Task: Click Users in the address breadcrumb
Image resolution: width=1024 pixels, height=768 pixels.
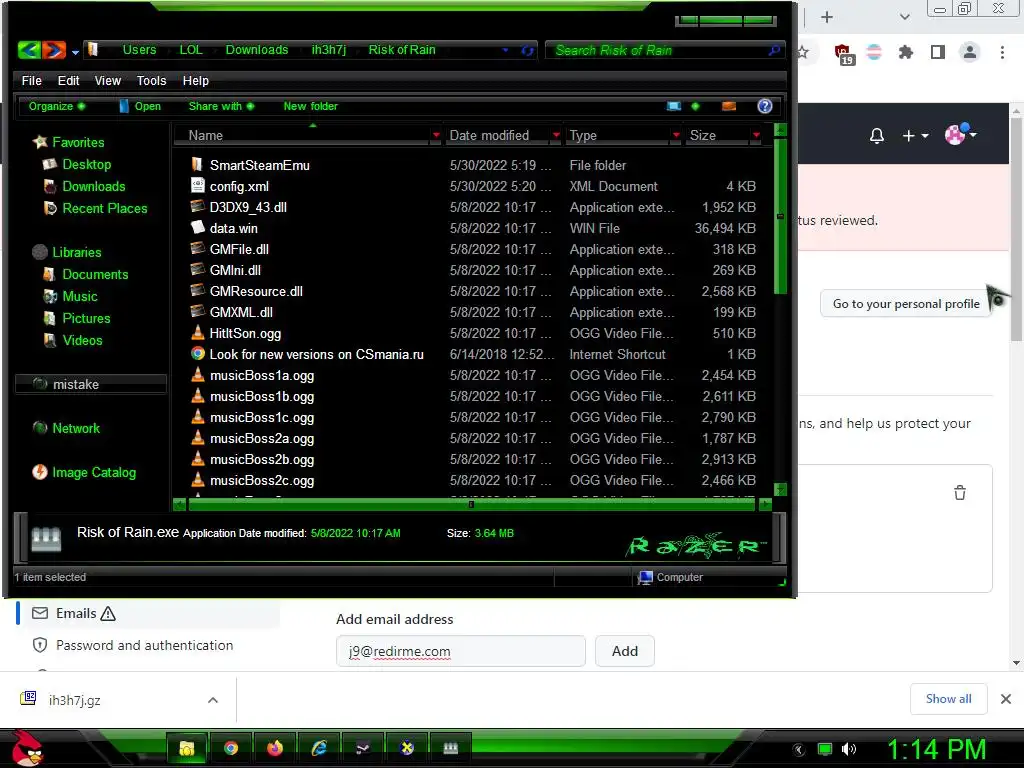Action: (x=139, y=50)
